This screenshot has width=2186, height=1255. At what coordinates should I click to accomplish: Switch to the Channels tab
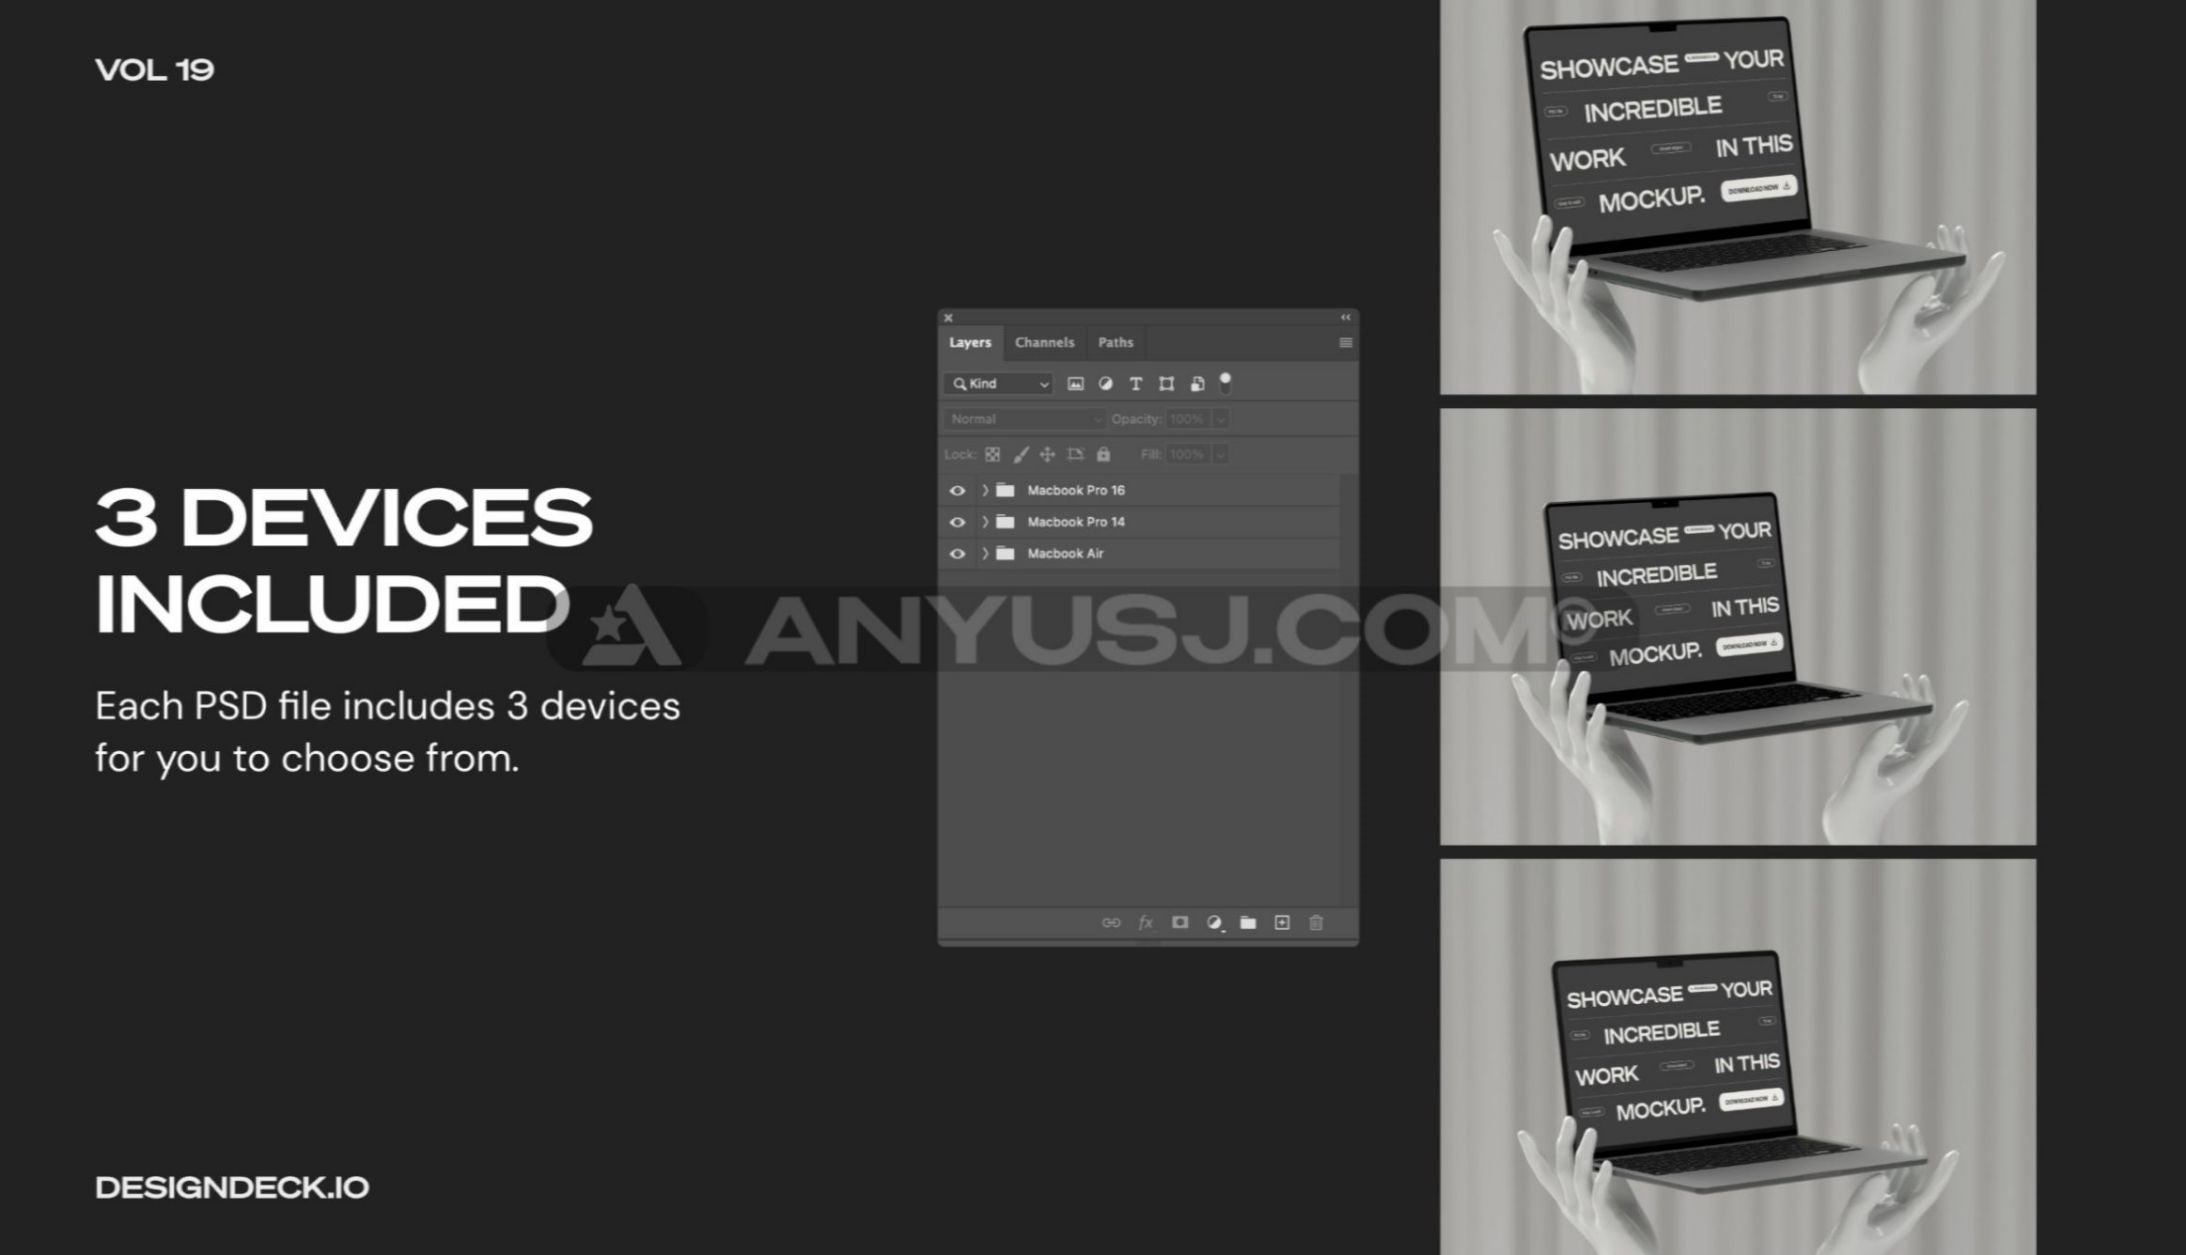[1043, 342]
